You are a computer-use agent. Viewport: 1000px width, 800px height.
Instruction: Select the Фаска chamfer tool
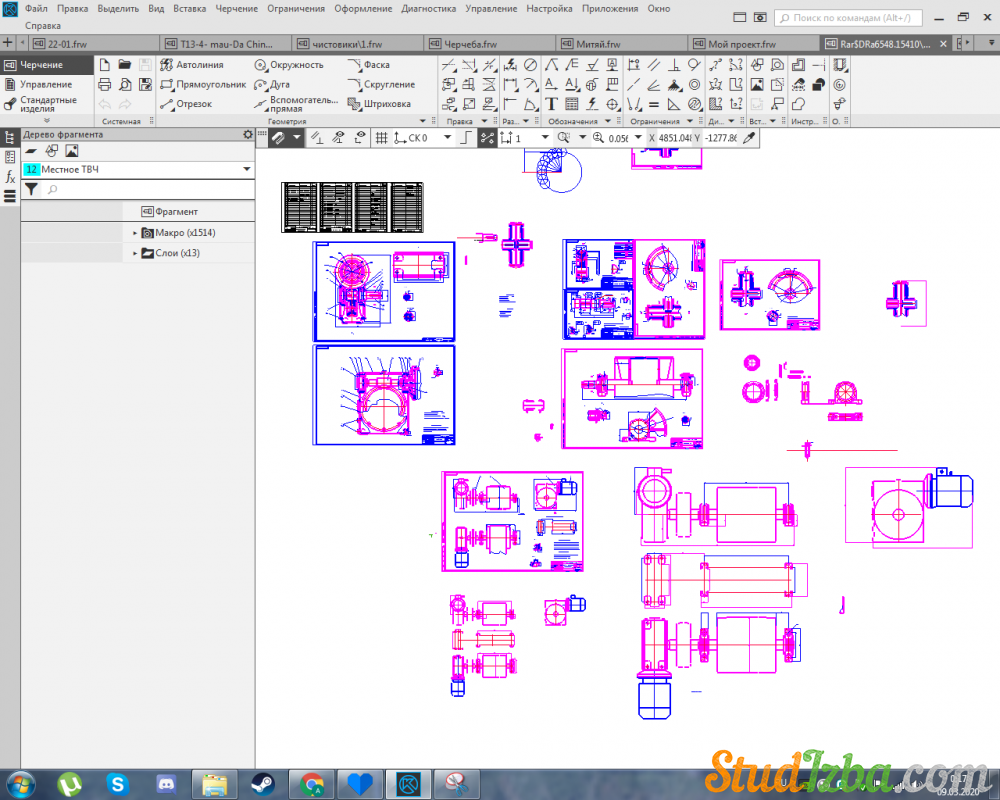click(x=369, y=64)
